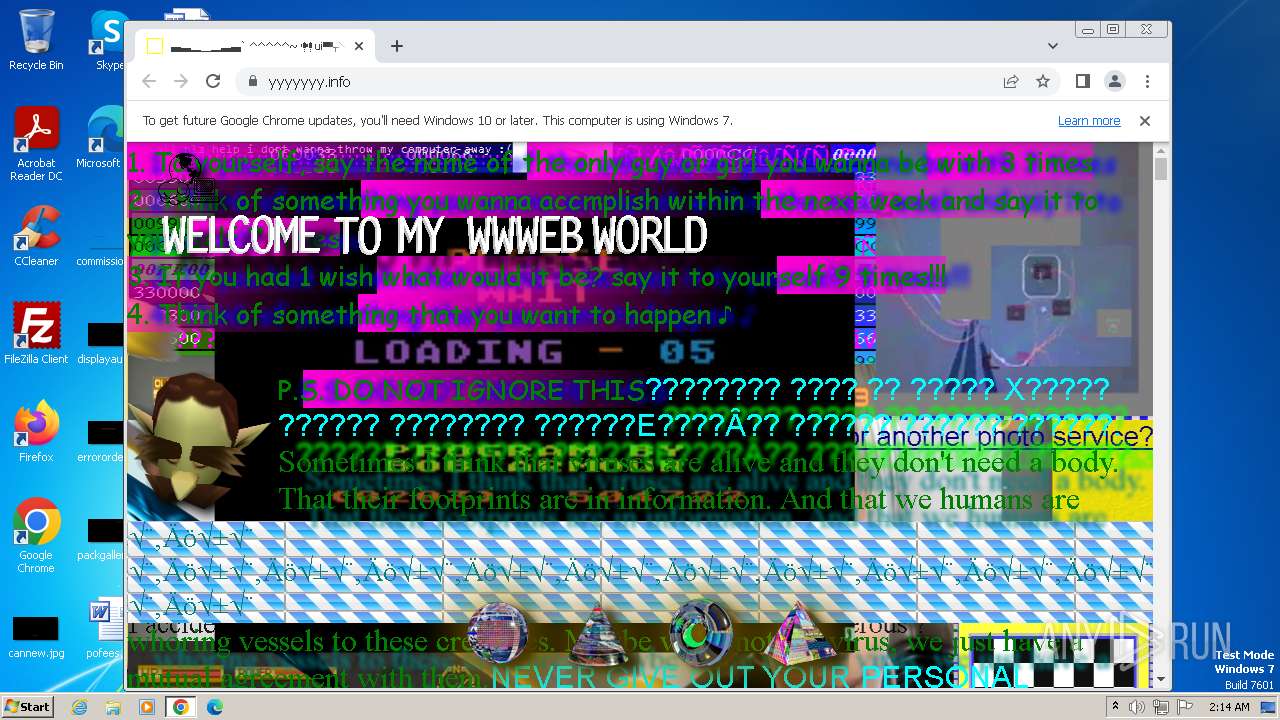Open the Action Center flag icon
This screenshot has width=1280, height=720.
1185,707
